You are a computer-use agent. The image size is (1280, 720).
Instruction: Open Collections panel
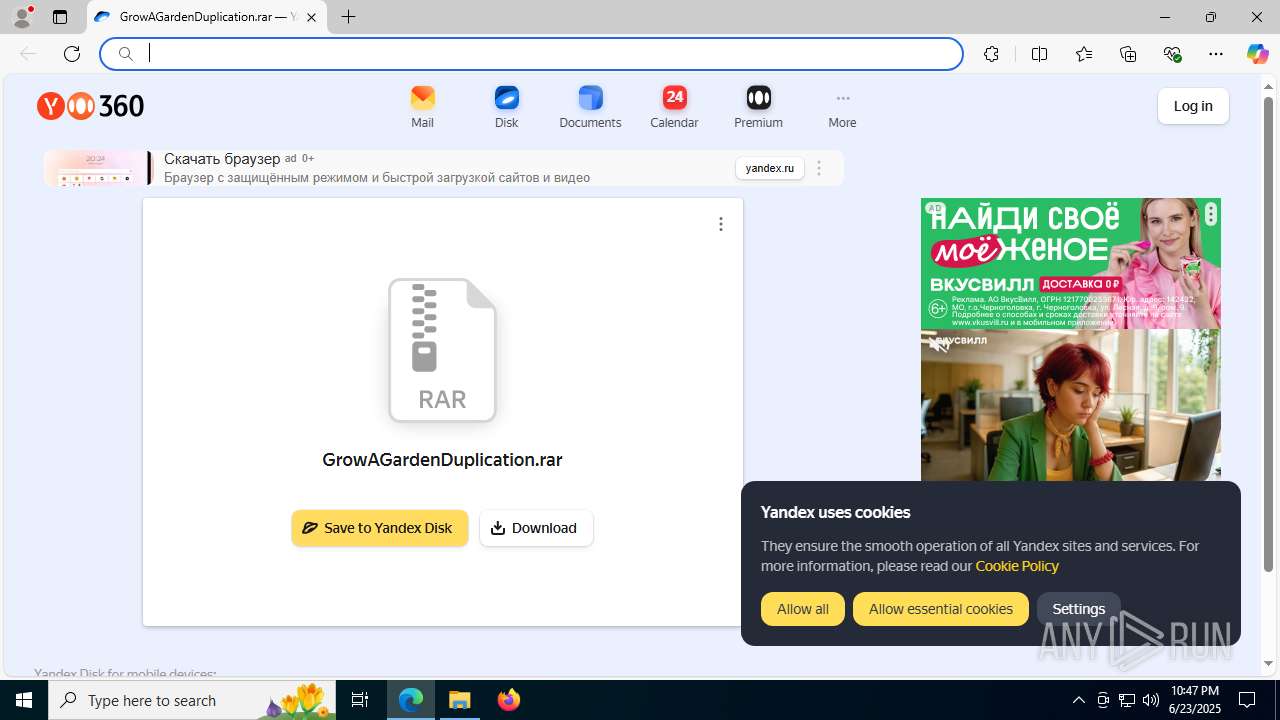pos(1128,54)
